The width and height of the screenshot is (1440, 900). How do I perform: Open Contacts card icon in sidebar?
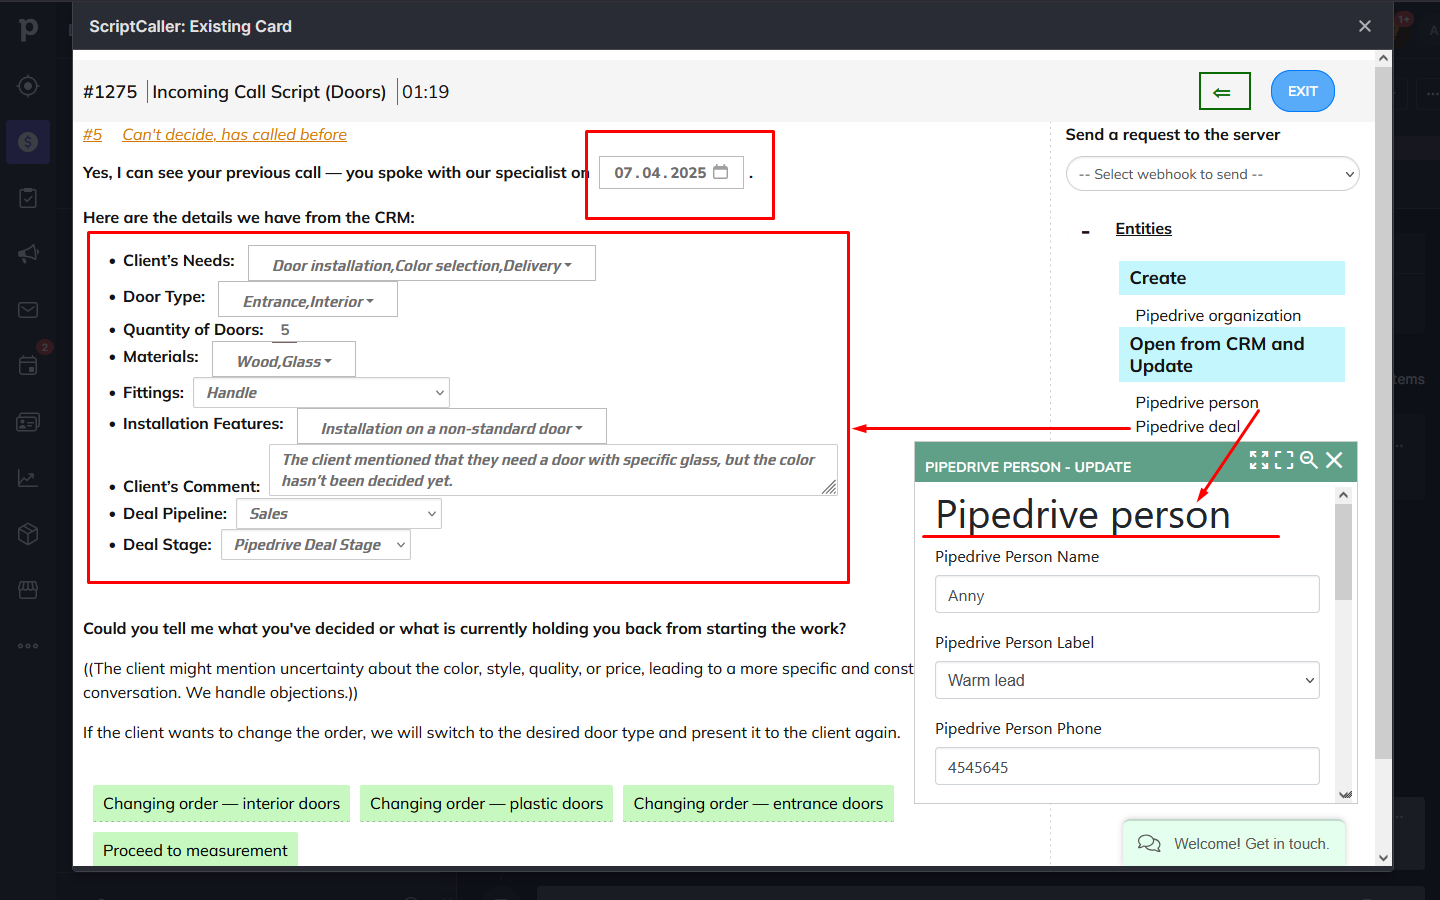click(28, 422)
